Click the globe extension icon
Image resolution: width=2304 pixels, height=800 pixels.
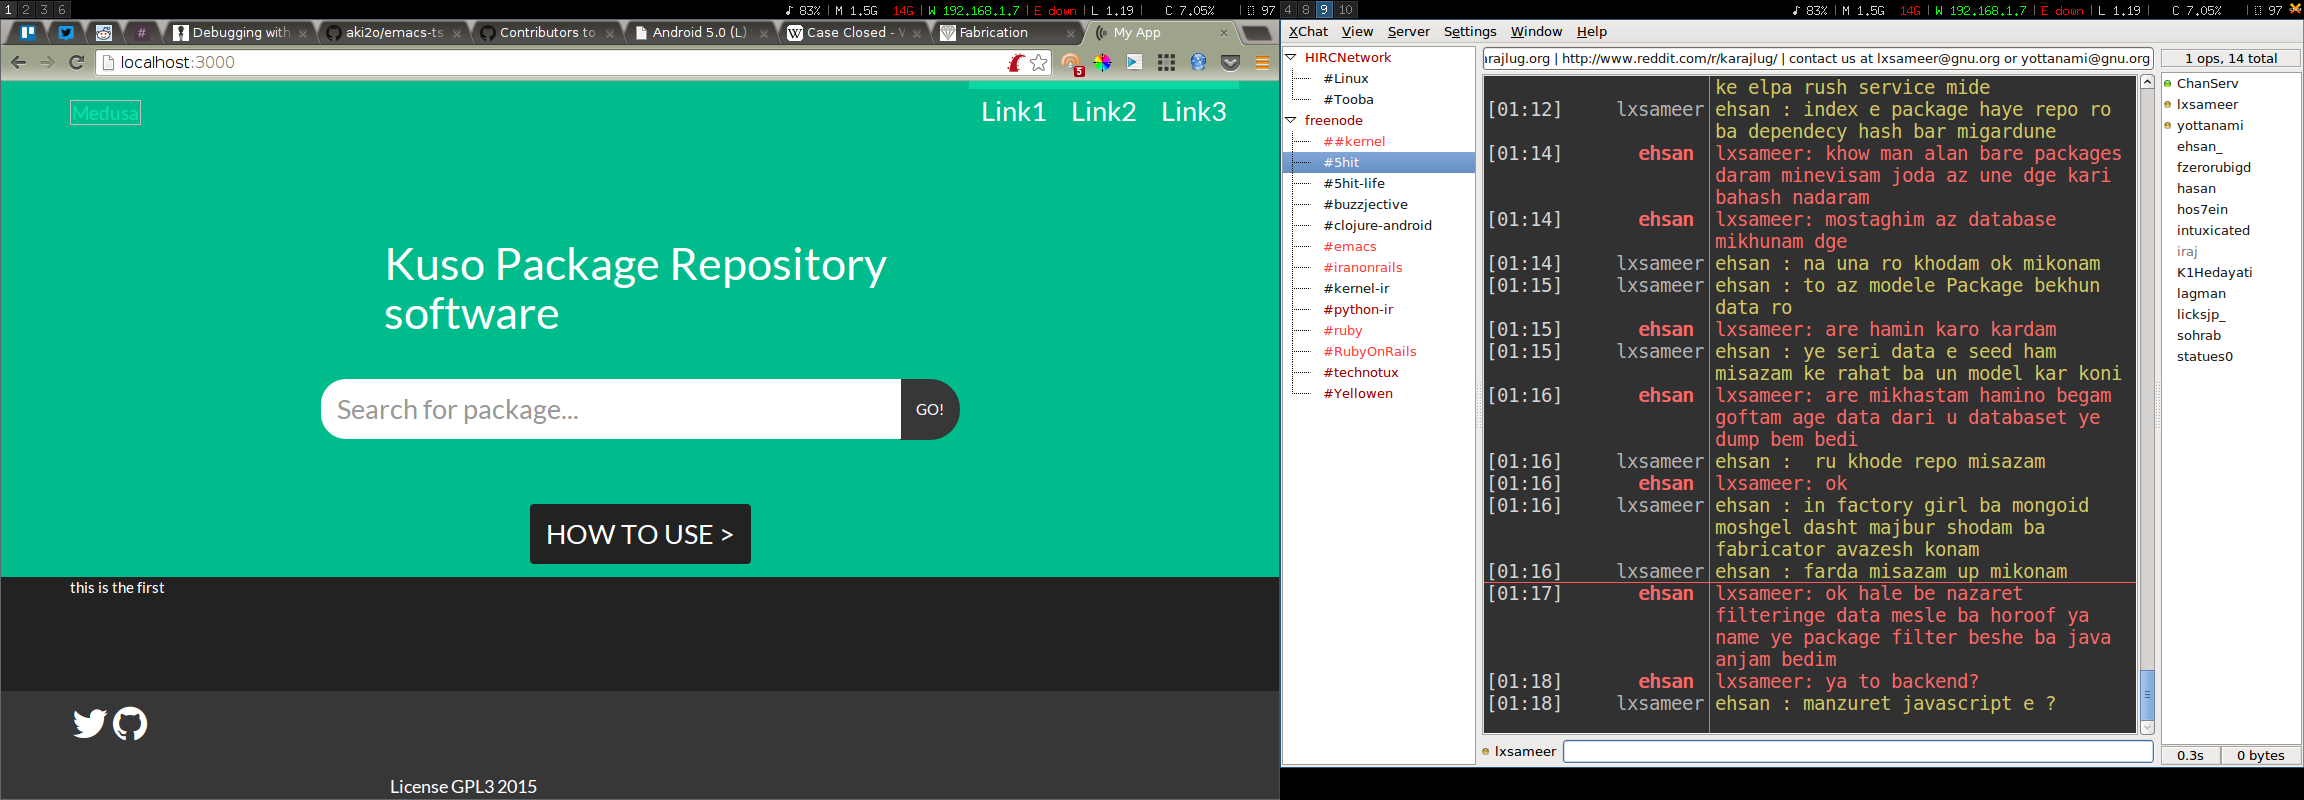click(x=1198, y=62)
